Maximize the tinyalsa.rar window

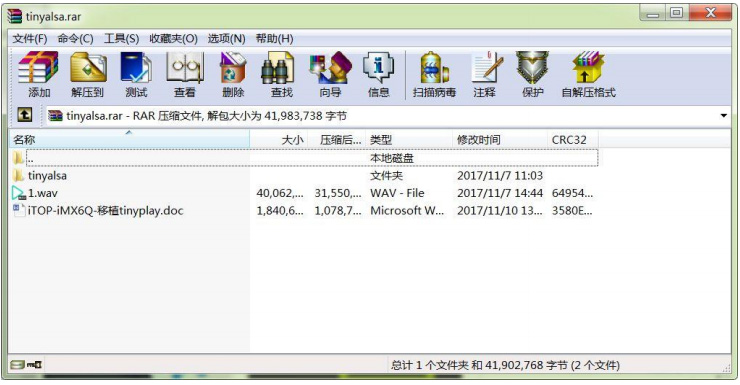pyautogui.click(x=677, y=14)
